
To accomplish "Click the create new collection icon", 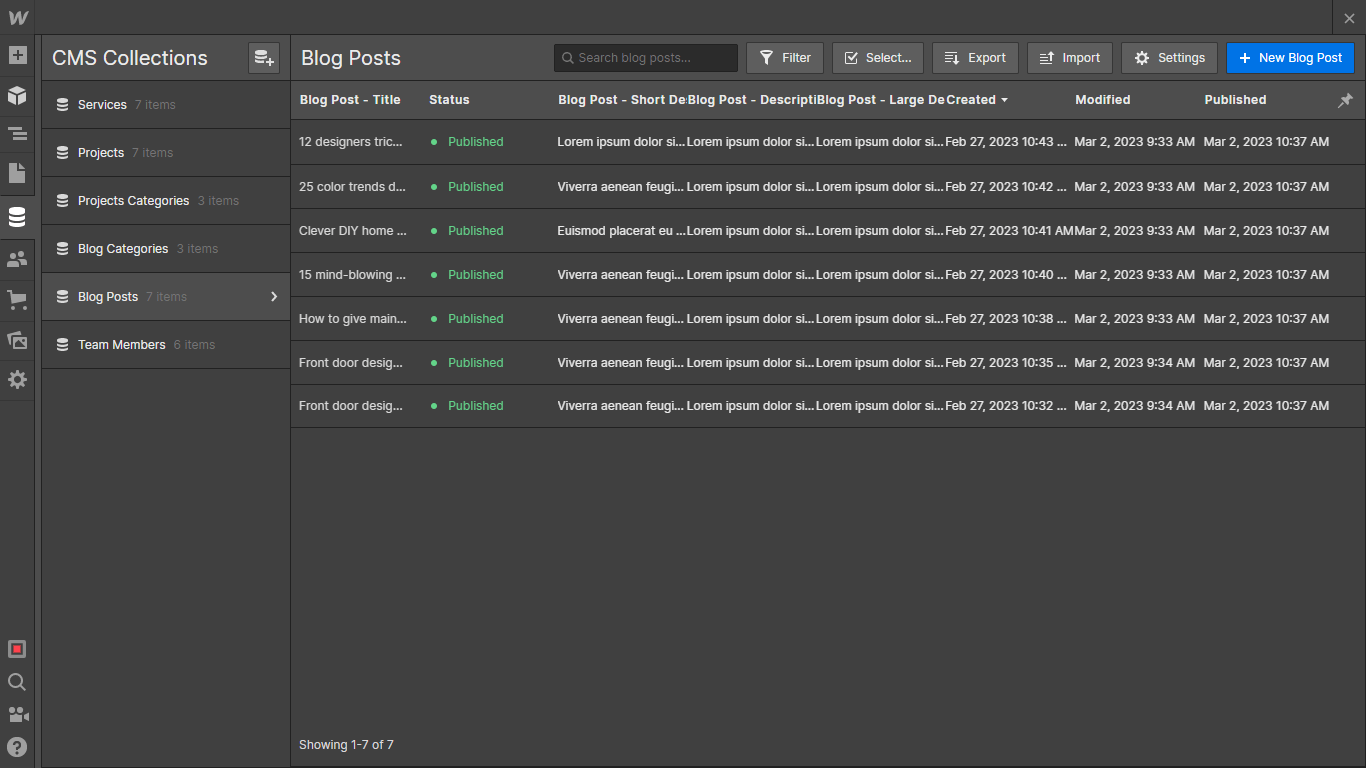I will 263,58.
